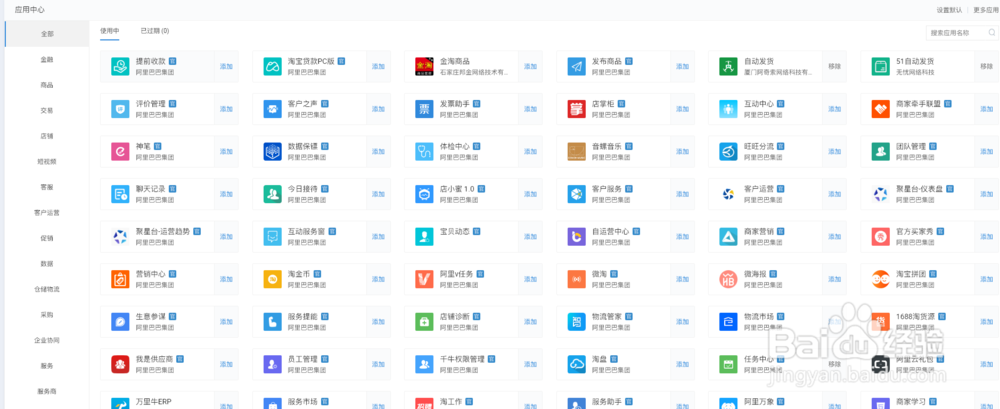This screenshot has width=1000, height=409.
Task: Click 移除 for 自动发货
Action: tap(834, 66)
